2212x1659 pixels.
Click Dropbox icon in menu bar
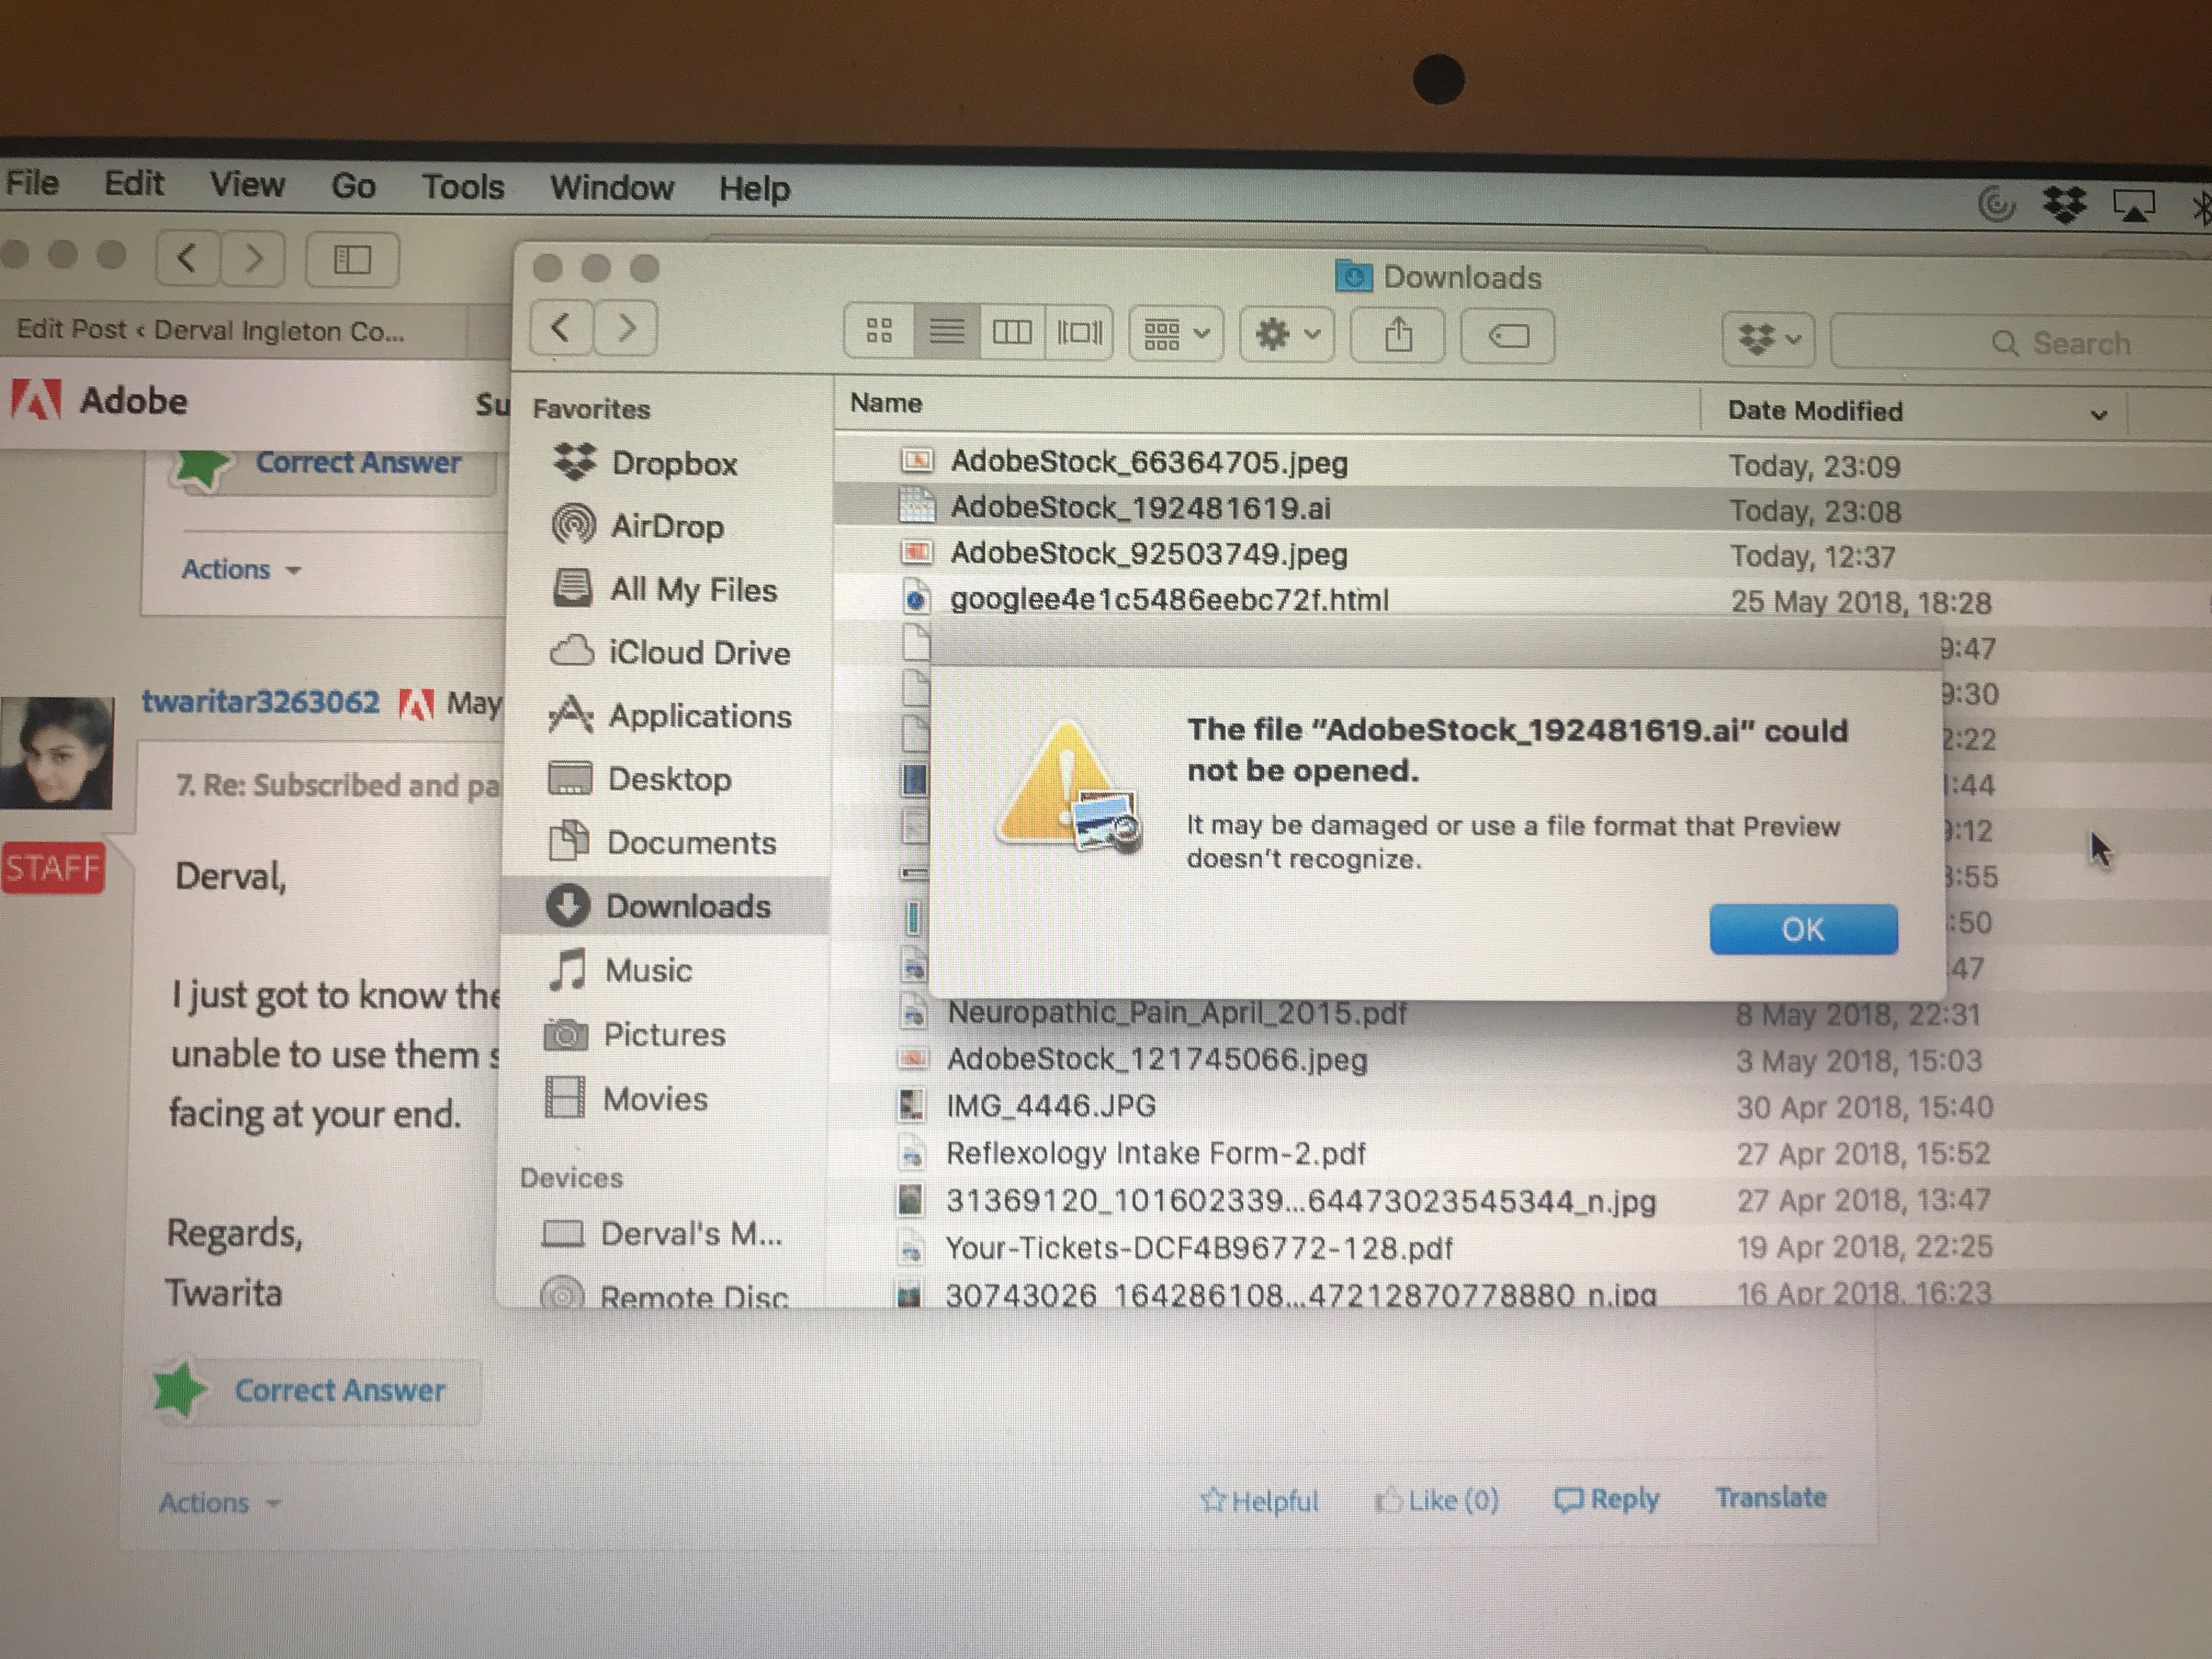click(x=2064, y=205)
